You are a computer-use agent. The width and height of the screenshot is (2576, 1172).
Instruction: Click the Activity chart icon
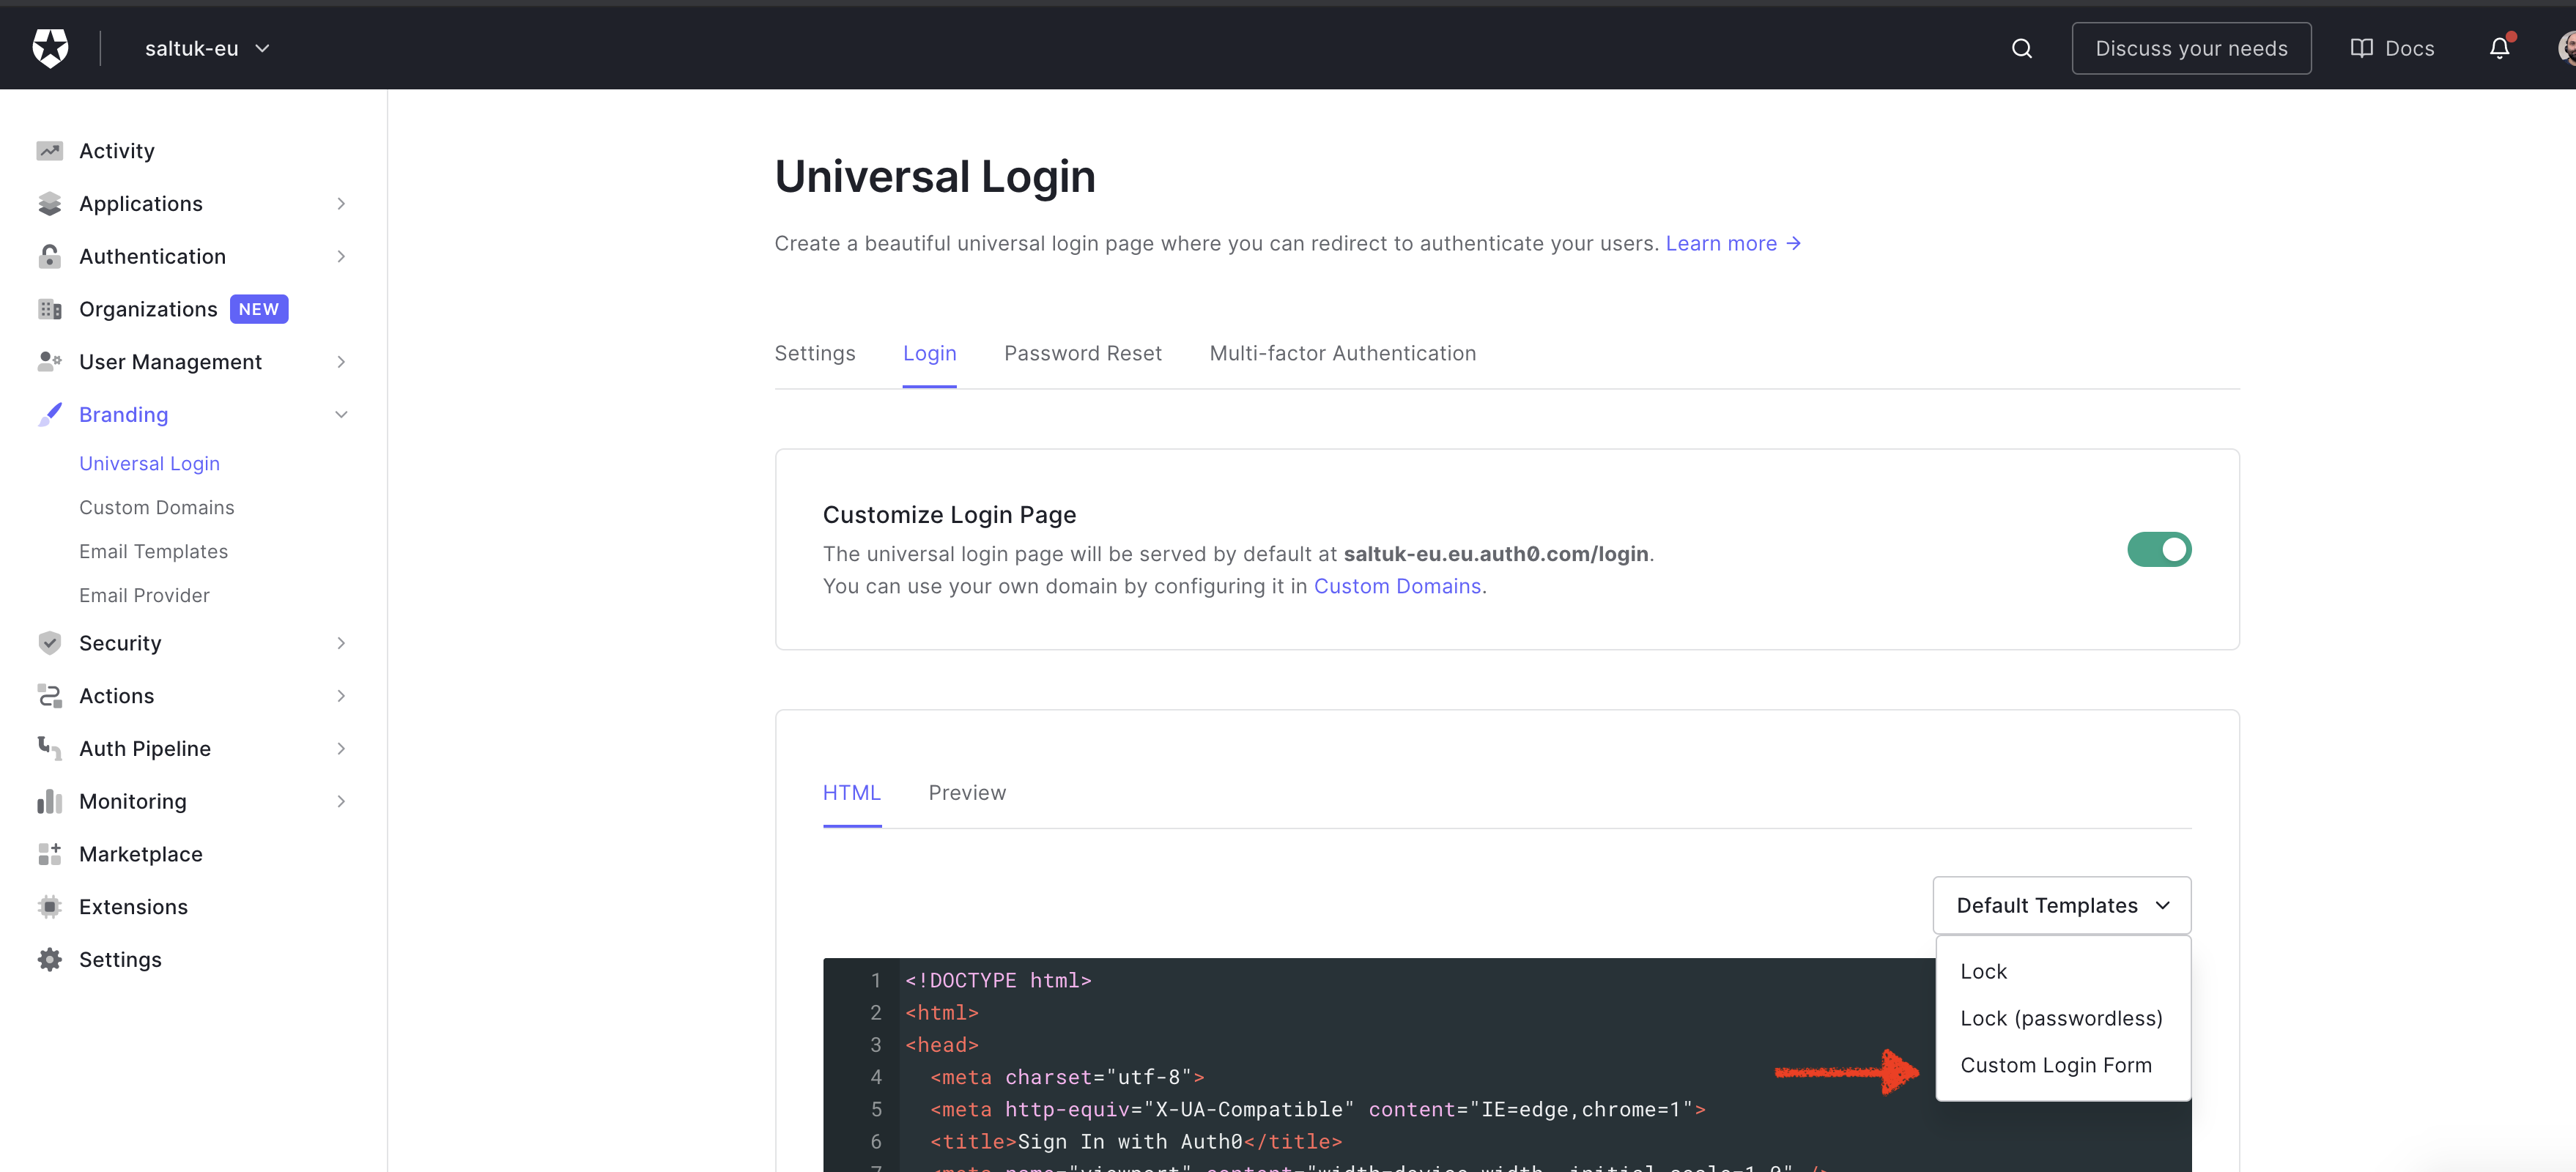49,151
